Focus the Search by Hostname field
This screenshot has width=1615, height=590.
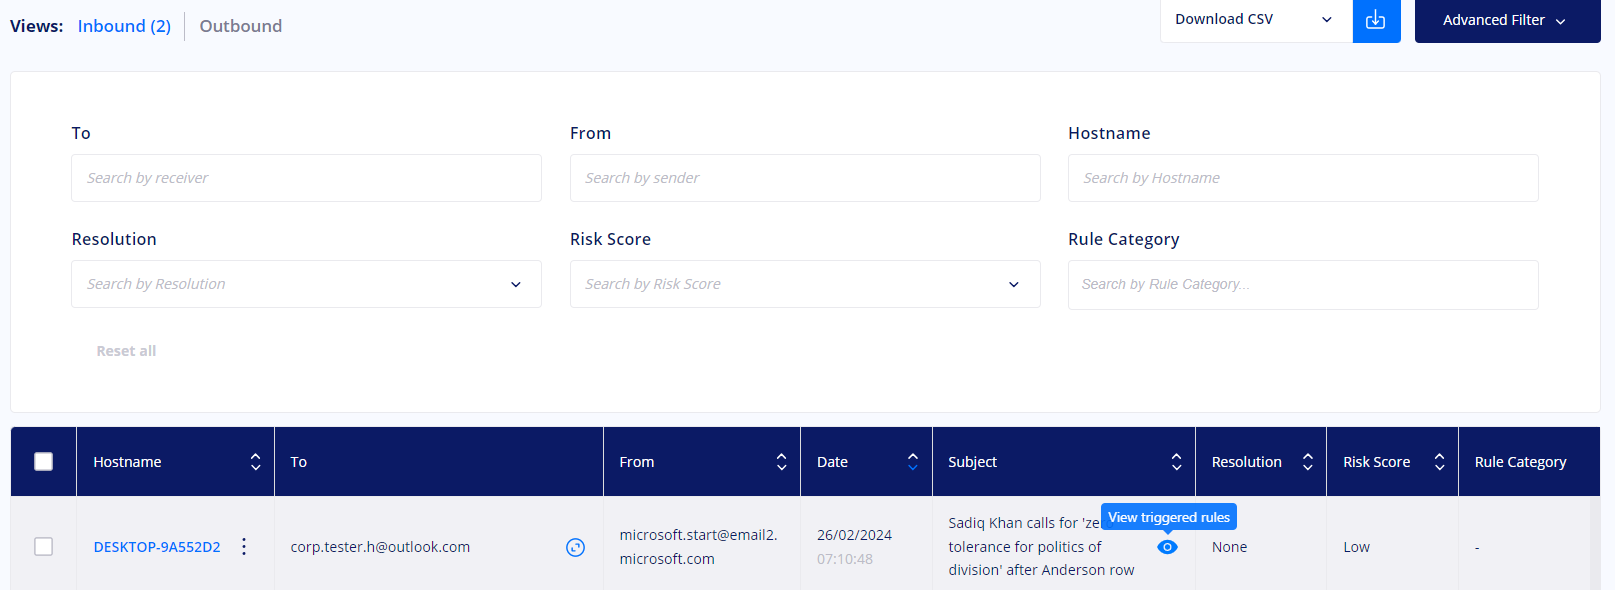(x=1303, y=178)
